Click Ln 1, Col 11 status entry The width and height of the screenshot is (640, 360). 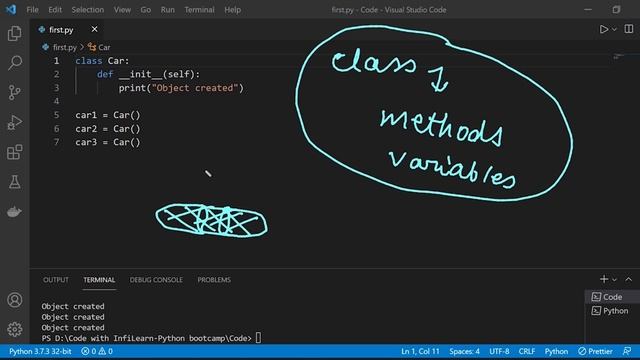(420, 351)
